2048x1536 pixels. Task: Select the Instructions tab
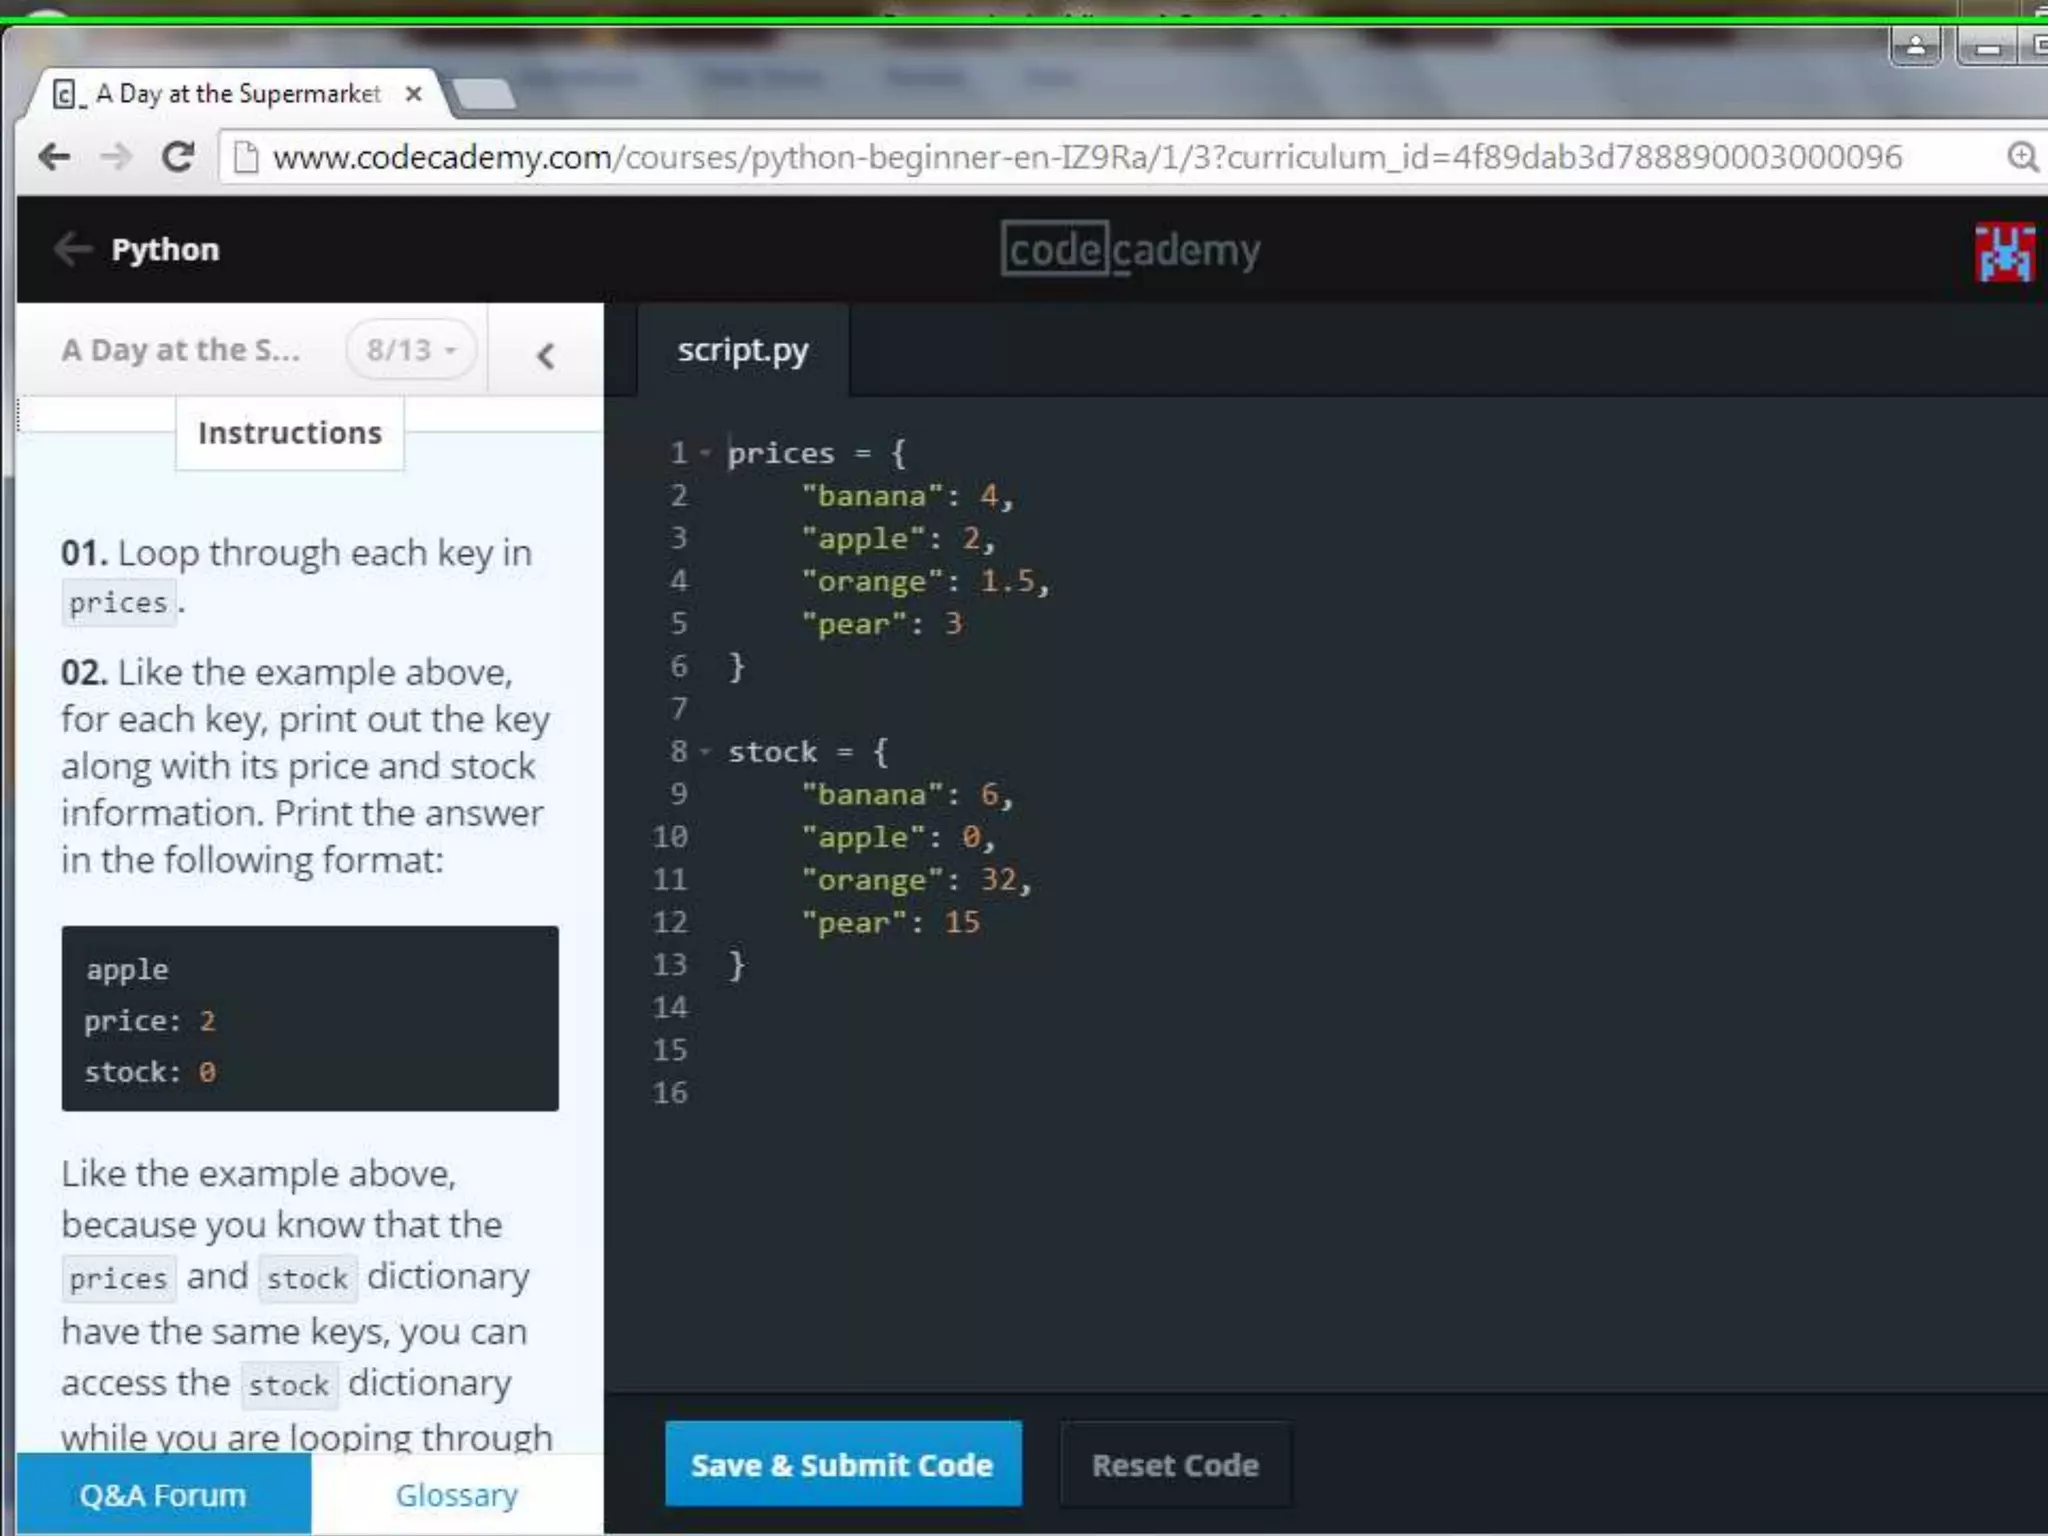(290, 433)
